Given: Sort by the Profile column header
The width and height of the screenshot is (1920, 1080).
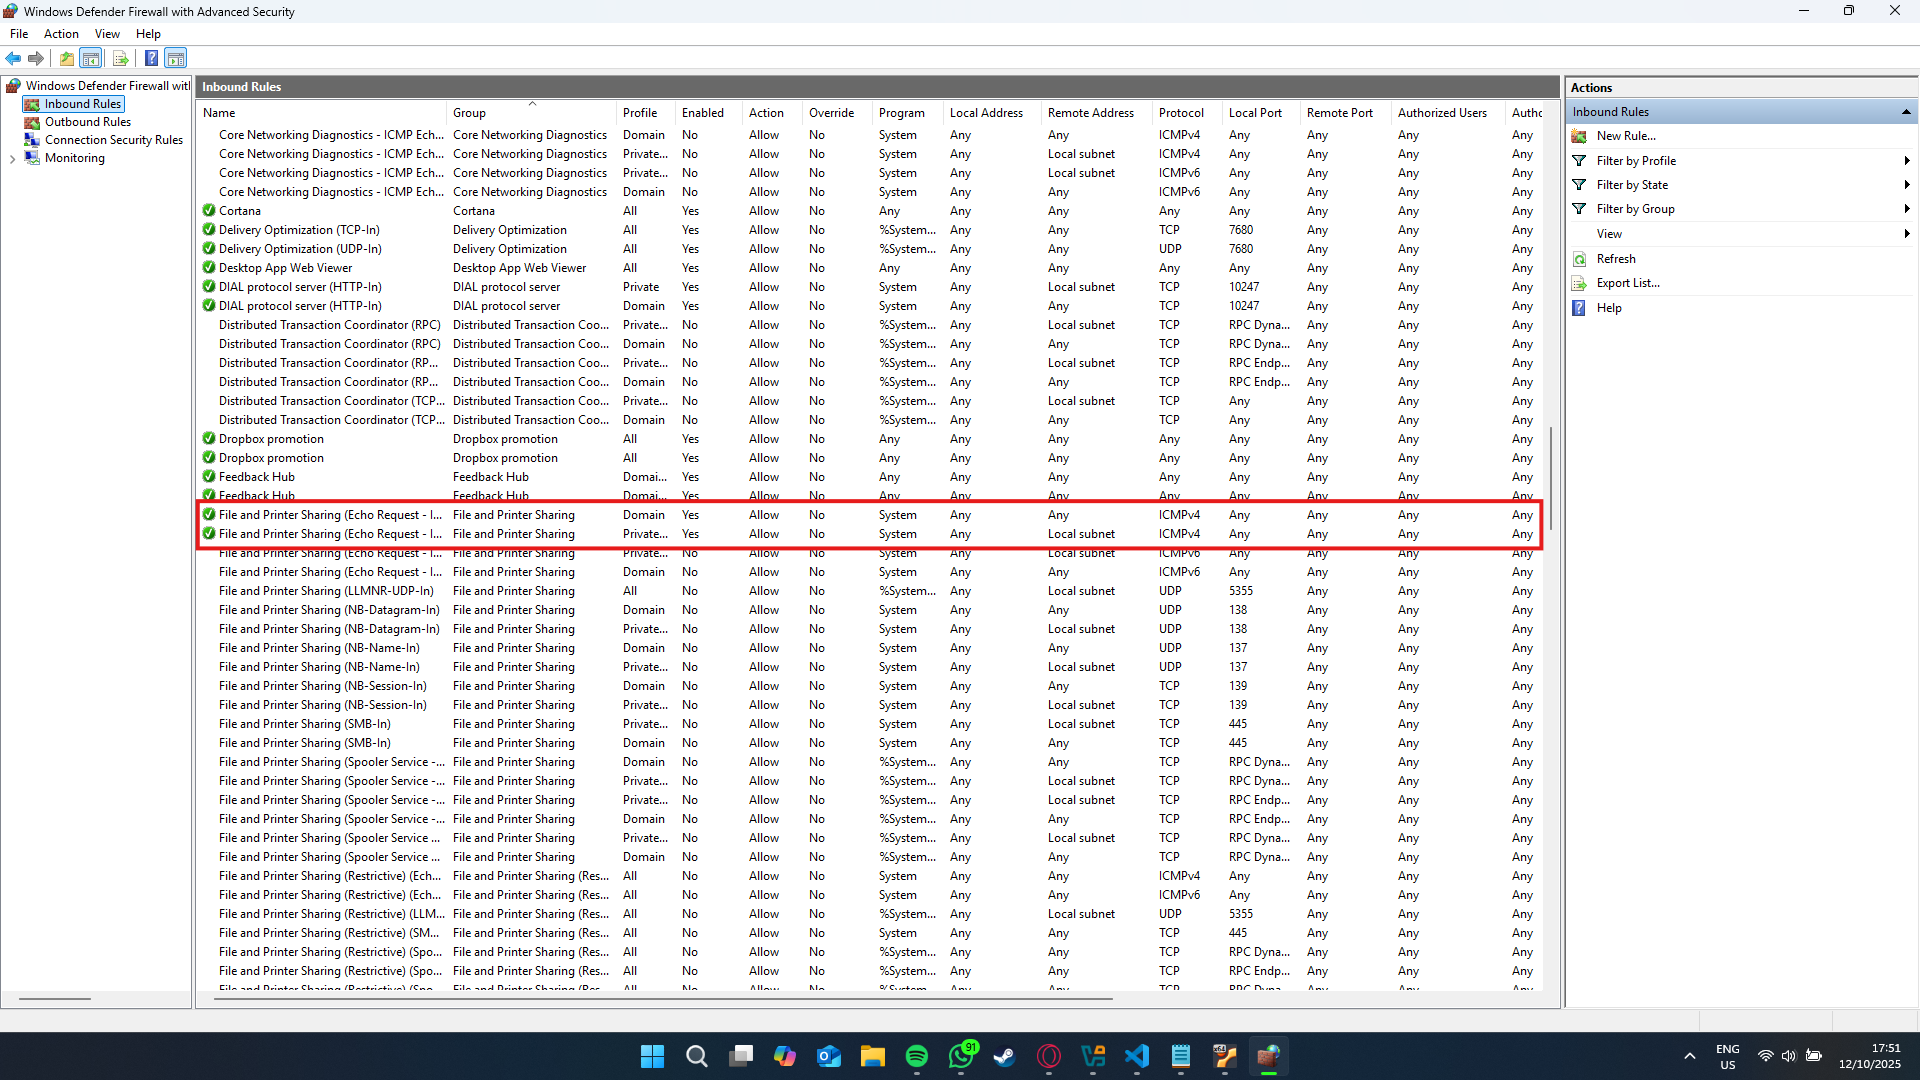Looking at the screenshot, I should (645, 113).
